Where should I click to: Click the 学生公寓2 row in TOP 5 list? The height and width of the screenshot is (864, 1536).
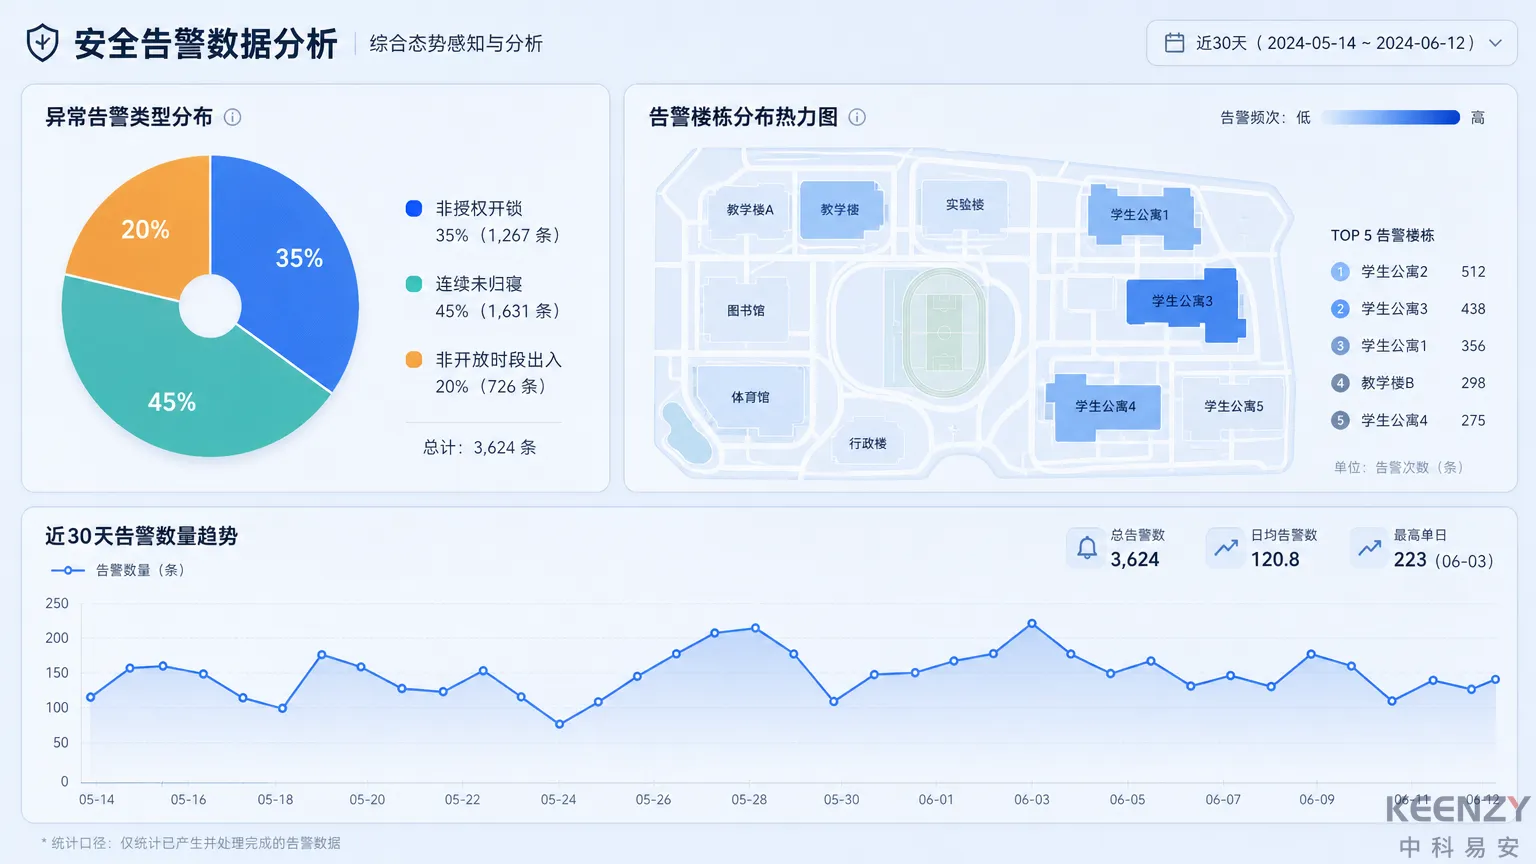coord(1408,272)
